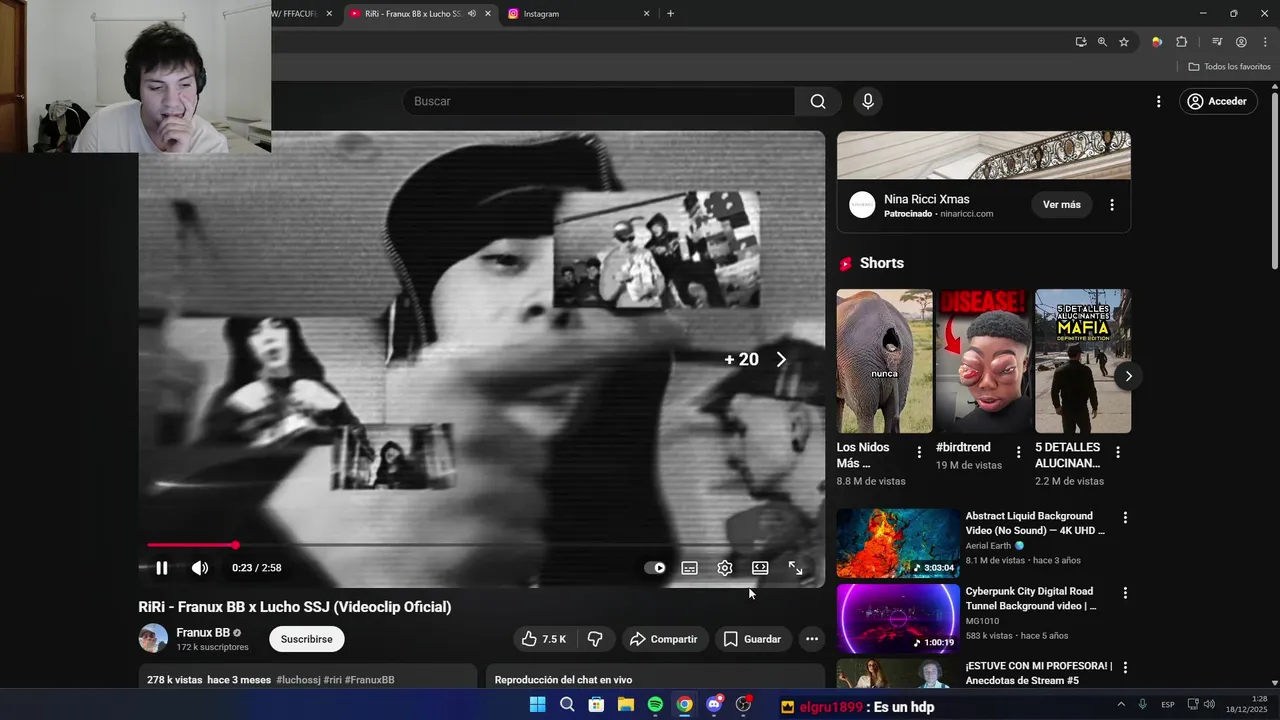
Task: Click the install/cast icon in address bar
Action: (x=1081, y=42)
